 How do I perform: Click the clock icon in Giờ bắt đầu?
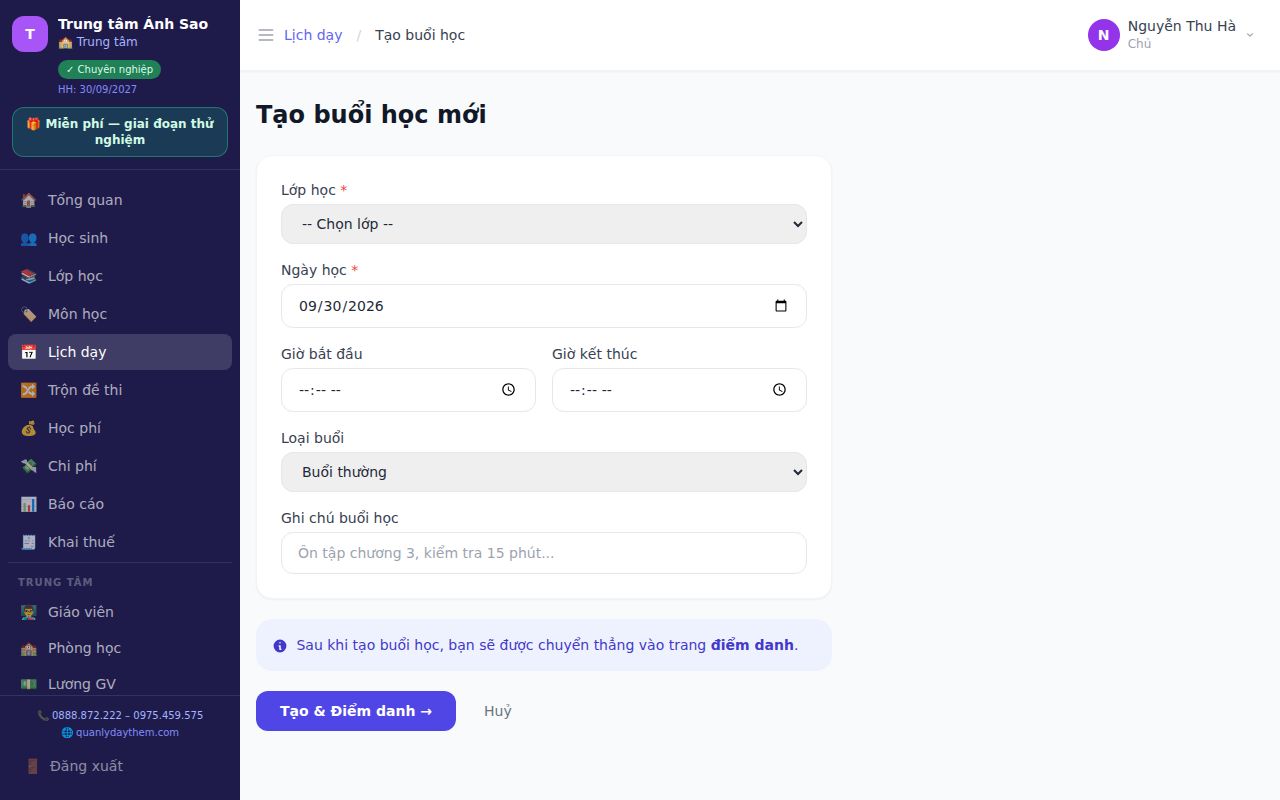coord(508,390)
